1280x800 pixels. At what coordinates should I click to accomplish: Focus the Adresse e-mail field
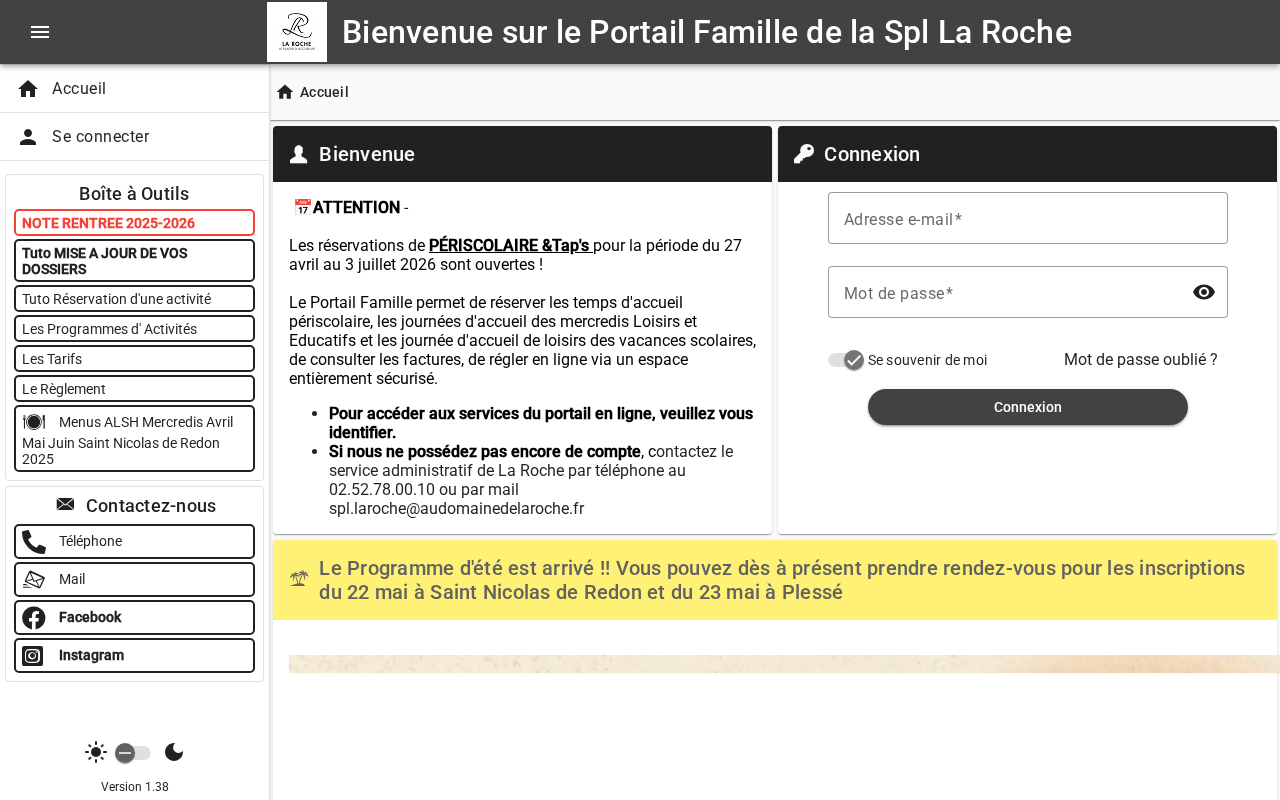(1028, 218)
